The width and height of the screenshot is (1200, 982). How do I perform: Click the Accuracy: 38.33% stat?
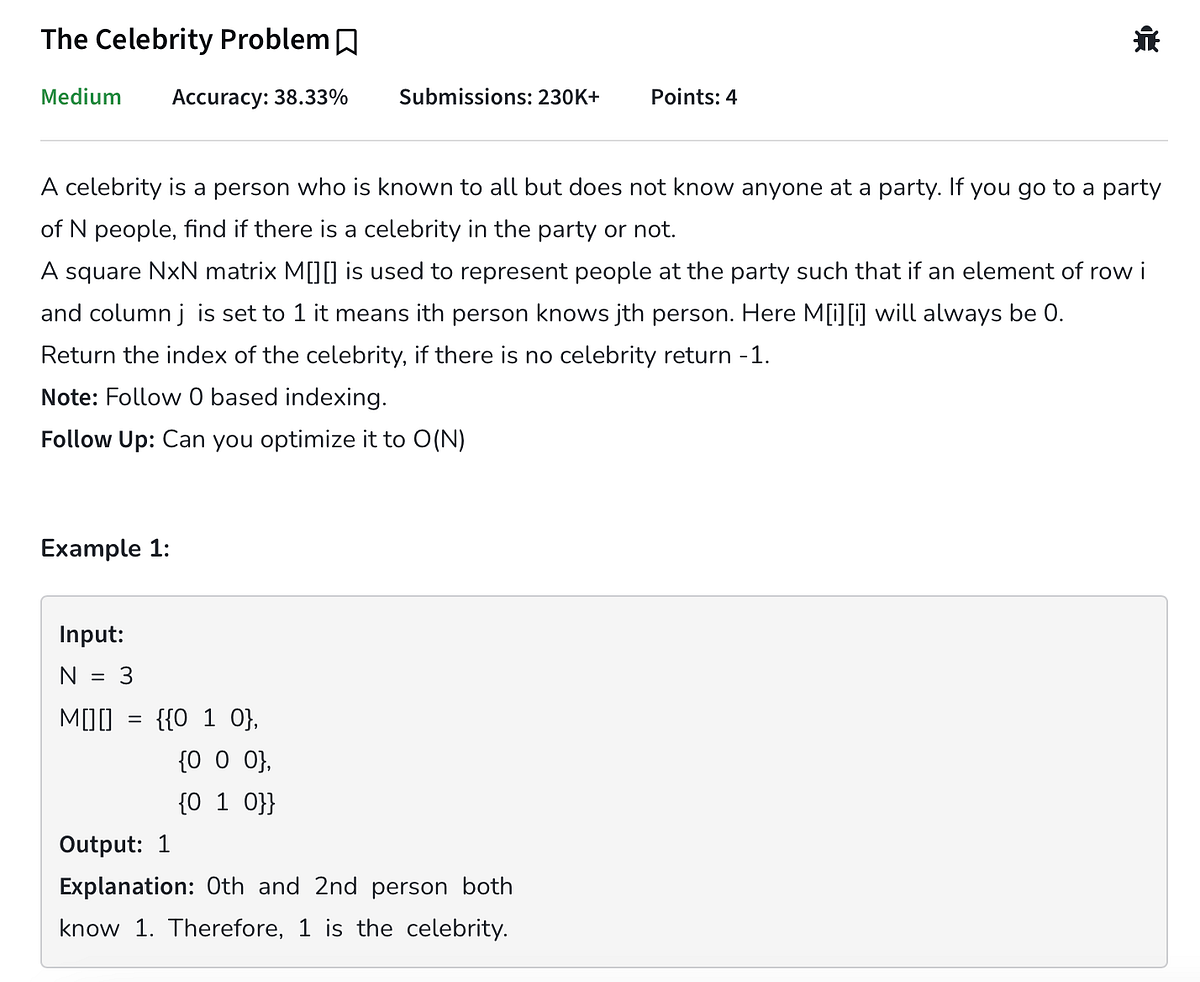click(x=259, y=97)
